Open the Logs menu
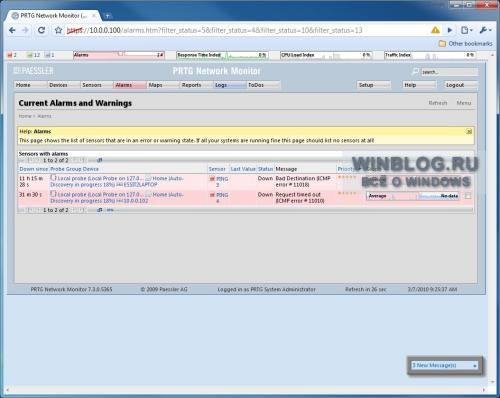 tap(230, 85)
